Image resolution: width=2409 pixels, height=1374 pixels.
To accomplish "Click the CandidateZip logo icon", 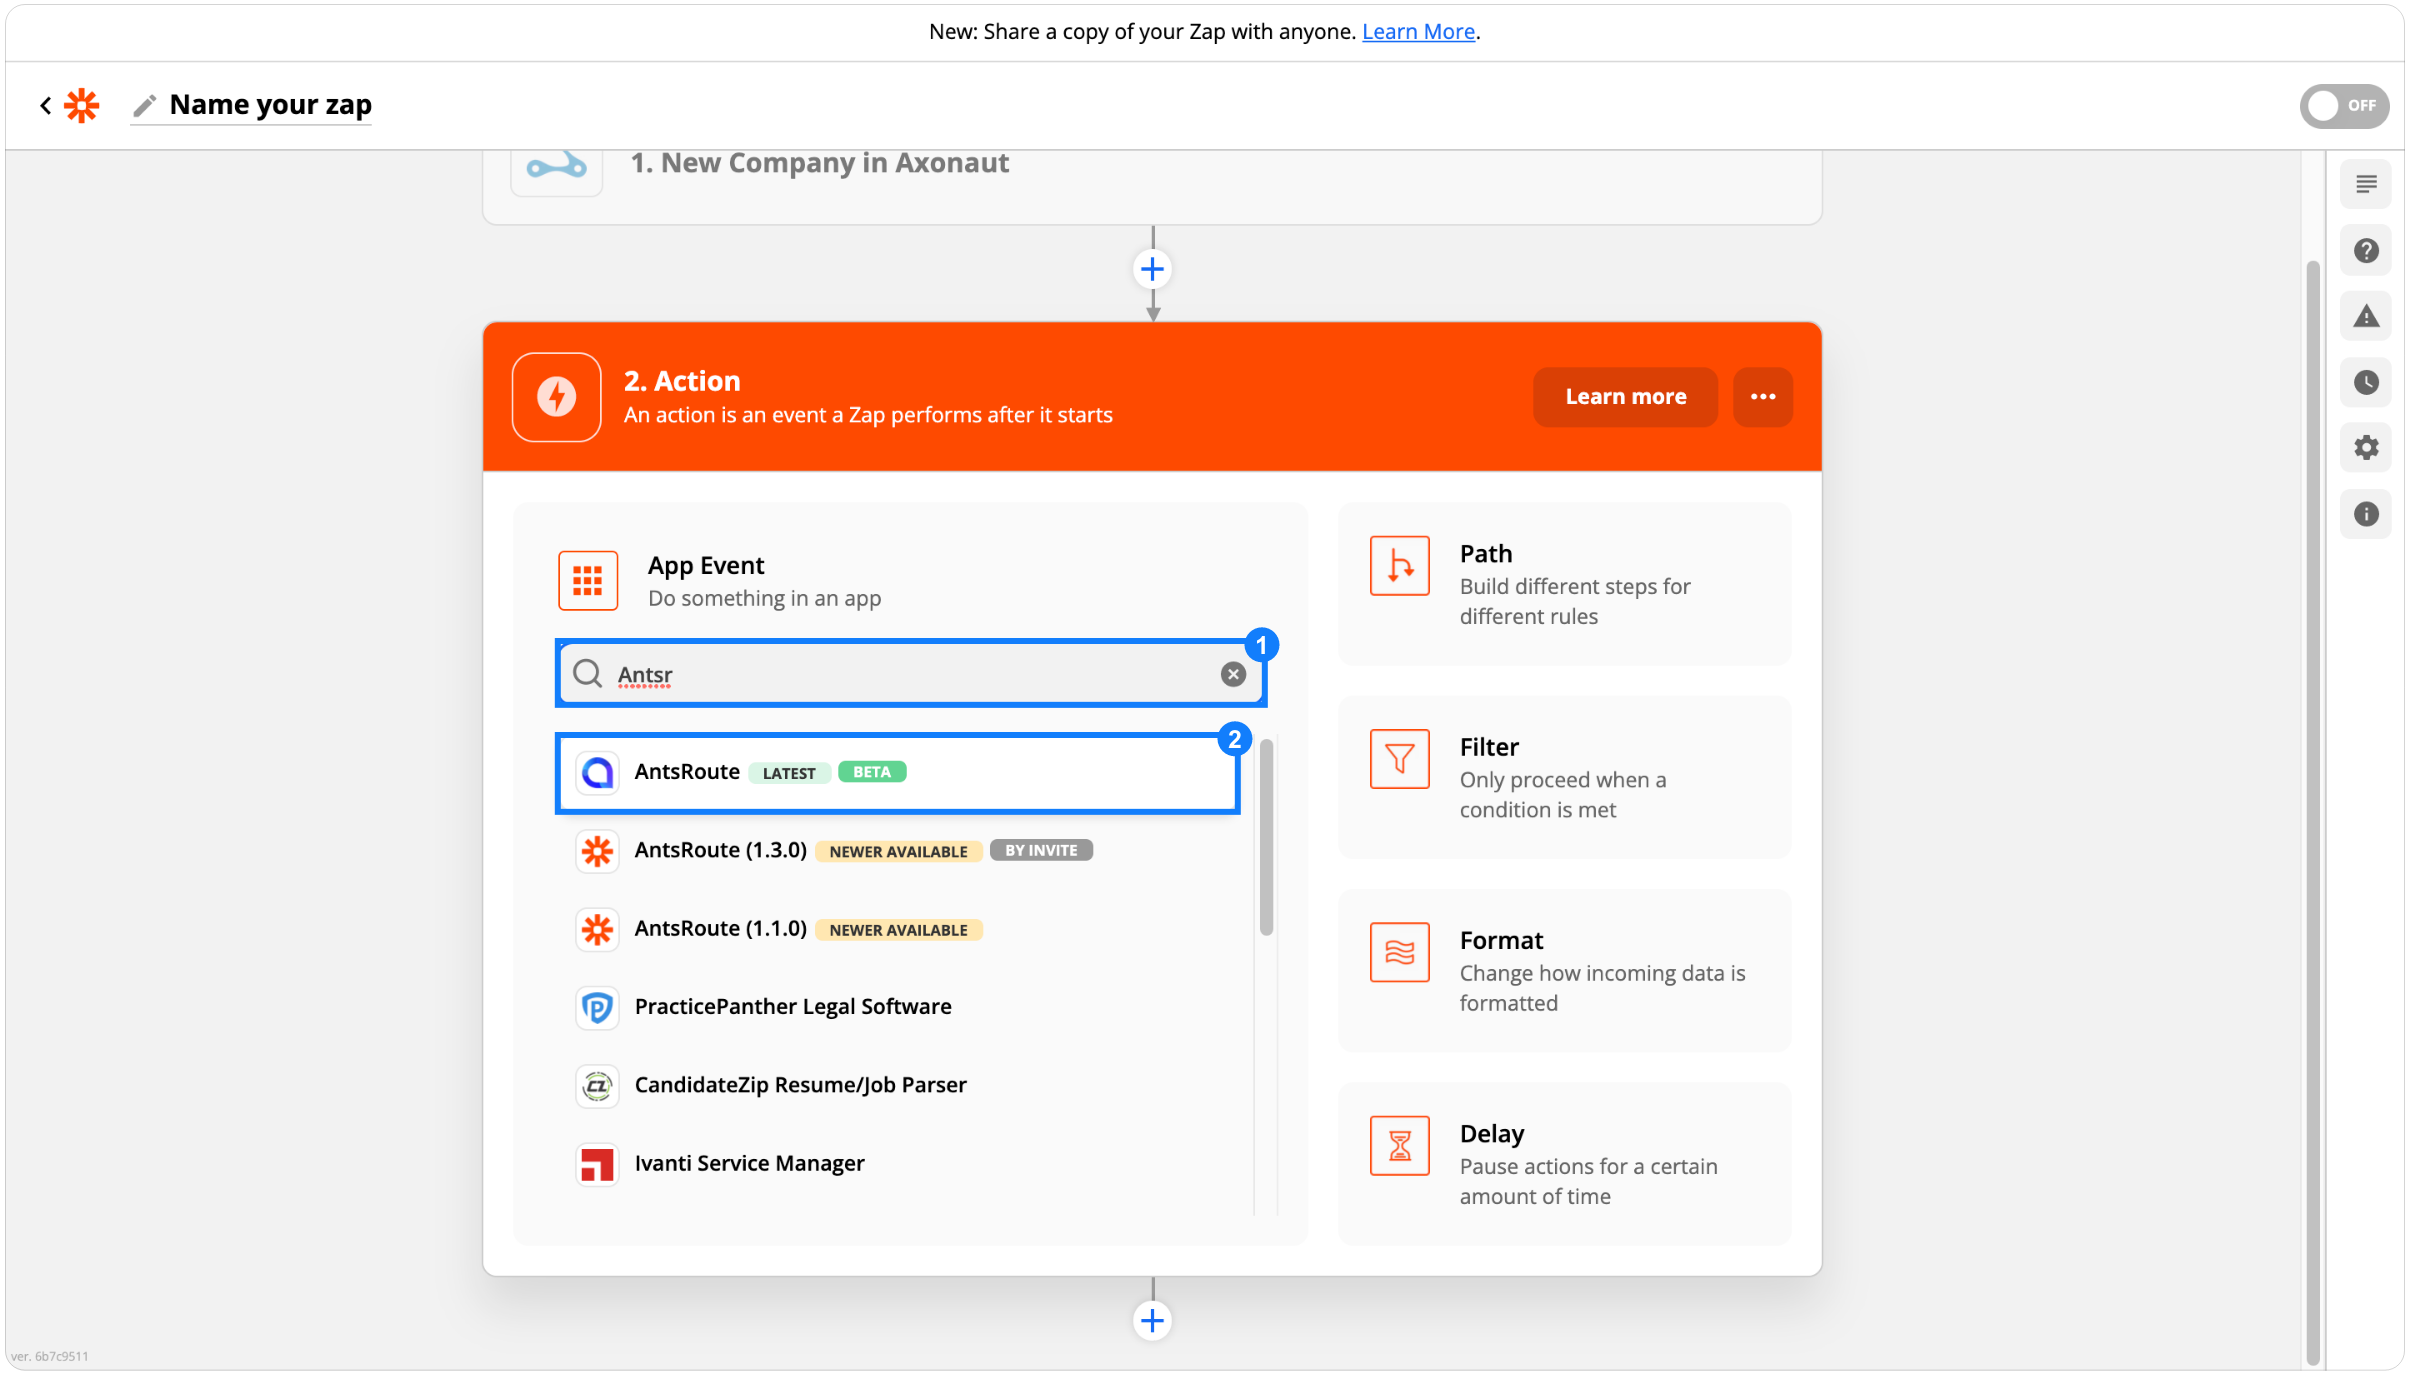I will (597, 1086).
